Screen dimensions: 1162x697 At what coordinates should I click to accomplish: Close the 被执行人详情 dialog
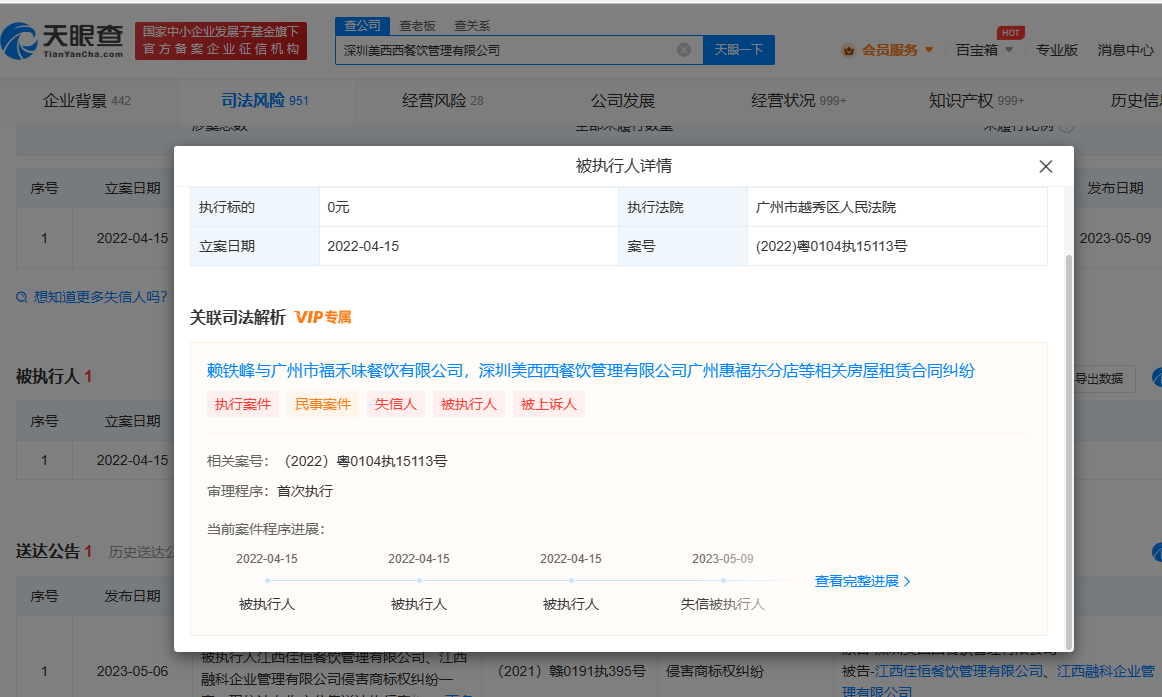[1046, 167]
